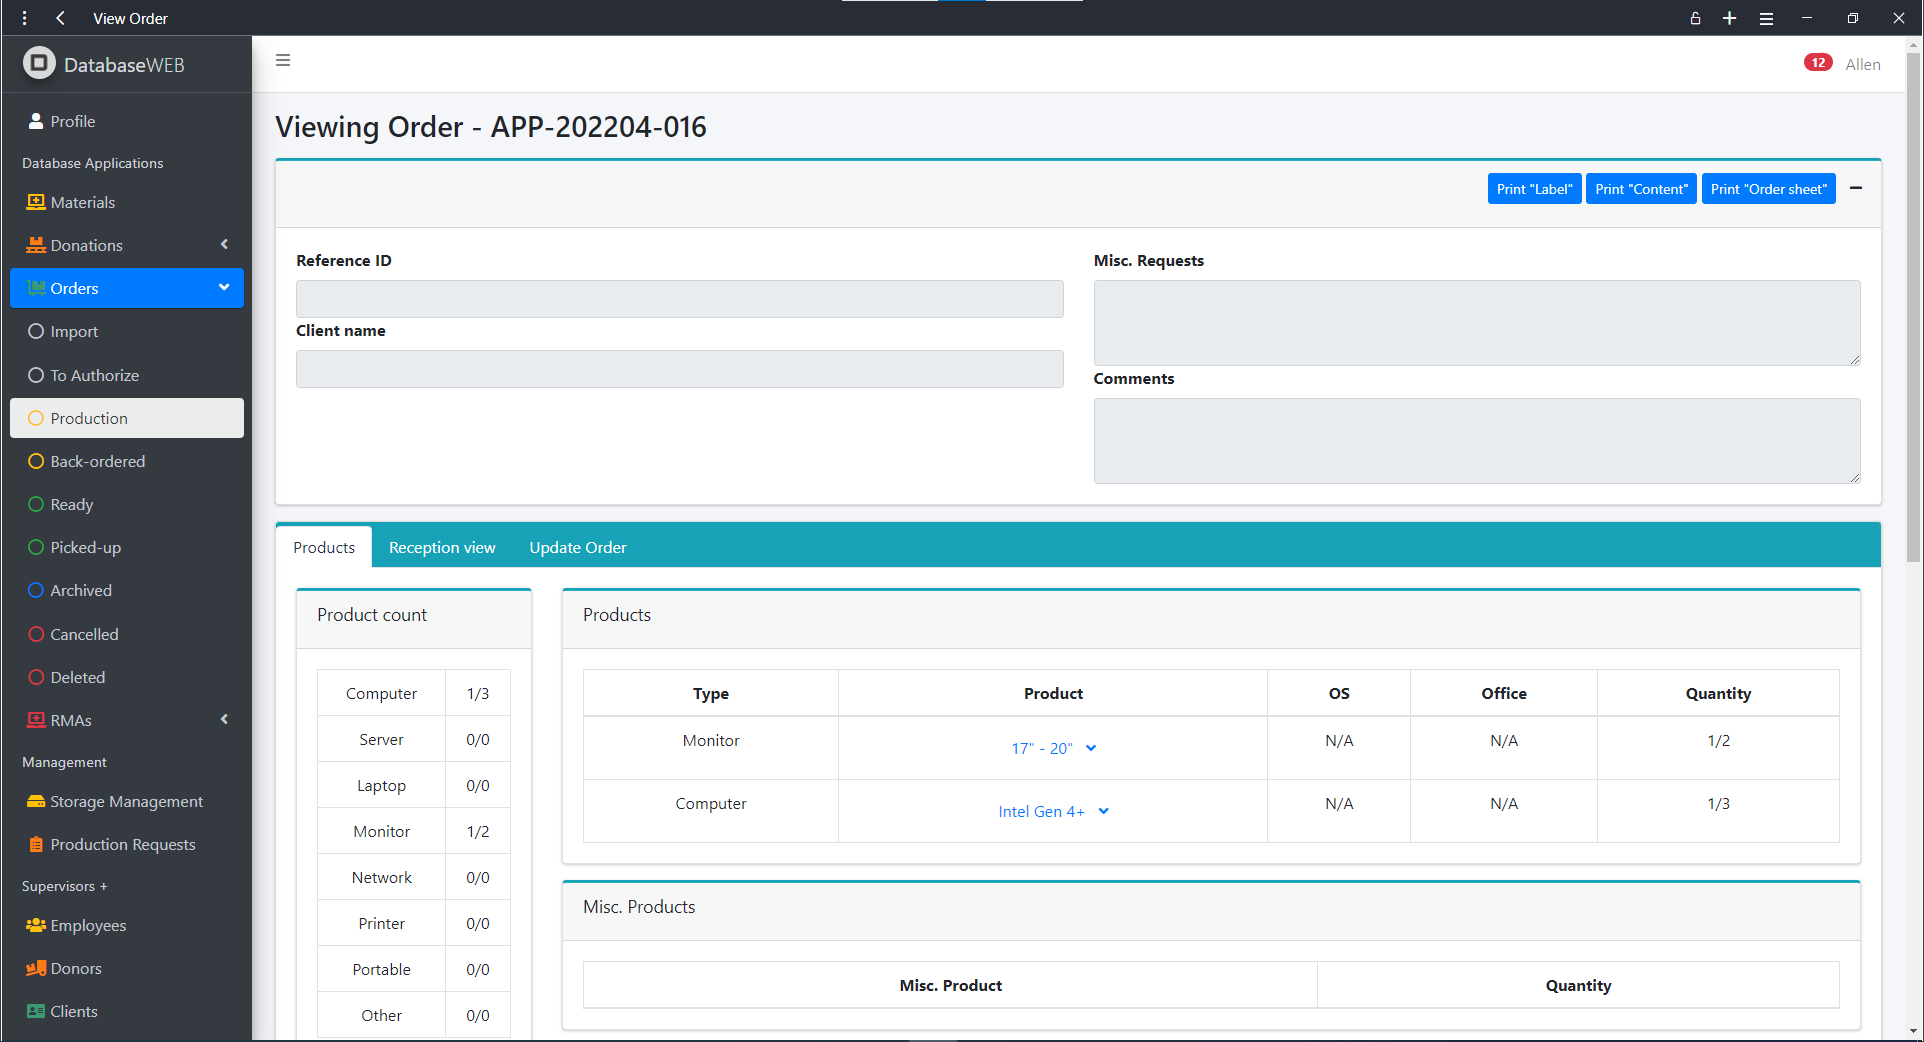Click the Misc. Requests text area
Image resolution: width=1924 pixels, height=1042 pixels.
pyautogui.click(x=1477, y=323)
